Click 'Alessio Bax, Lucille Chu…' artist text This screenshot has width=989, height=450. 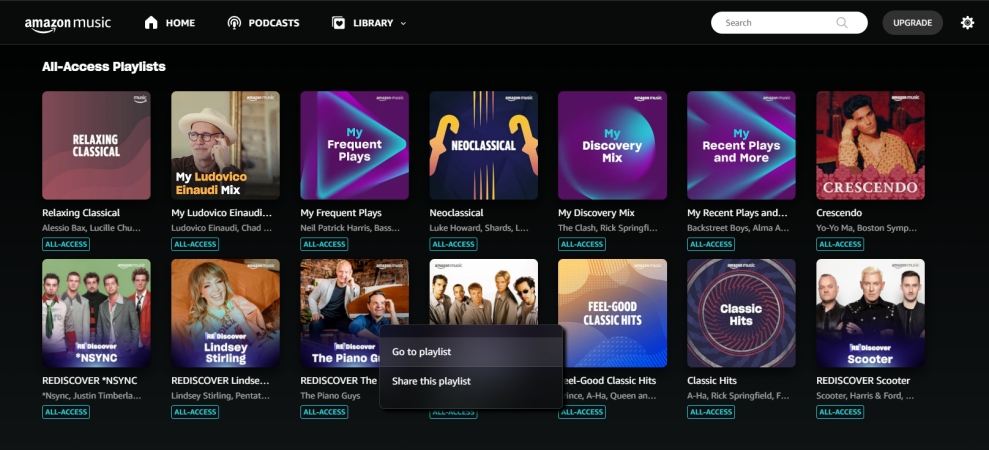coord(91,228)
